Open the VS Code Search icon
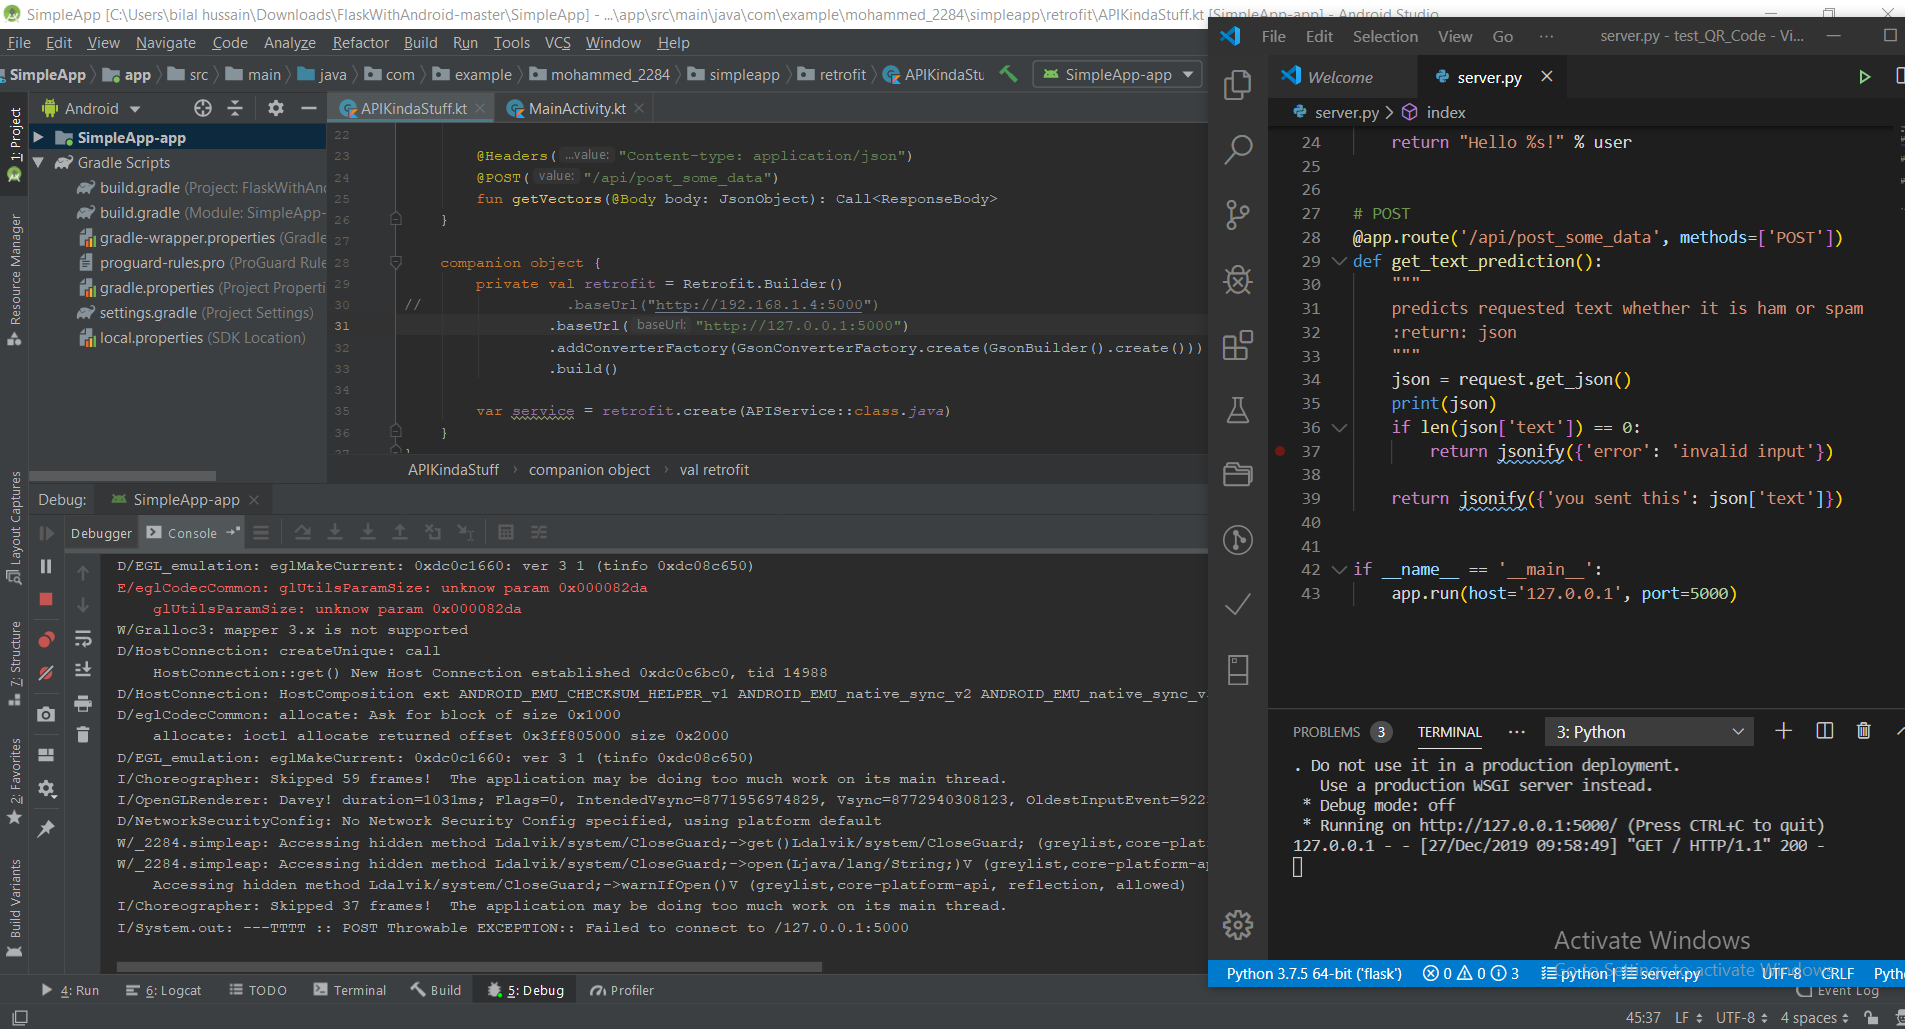This screenshot has height=1029, width=1905. 1238,150
